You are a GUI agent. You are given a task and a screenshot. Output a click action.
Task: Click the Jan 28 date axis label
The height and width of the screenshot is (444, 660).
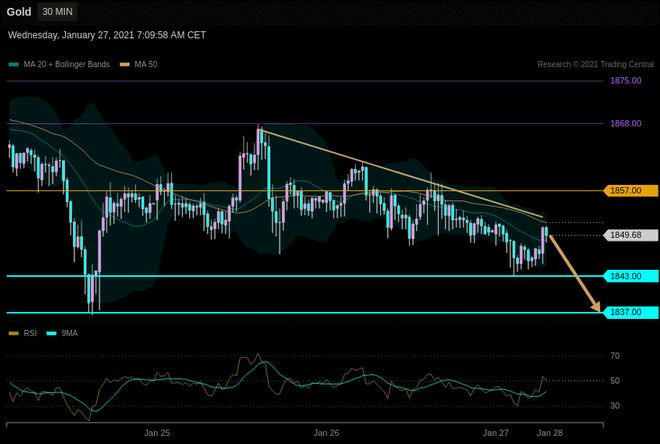pos(549,433)
